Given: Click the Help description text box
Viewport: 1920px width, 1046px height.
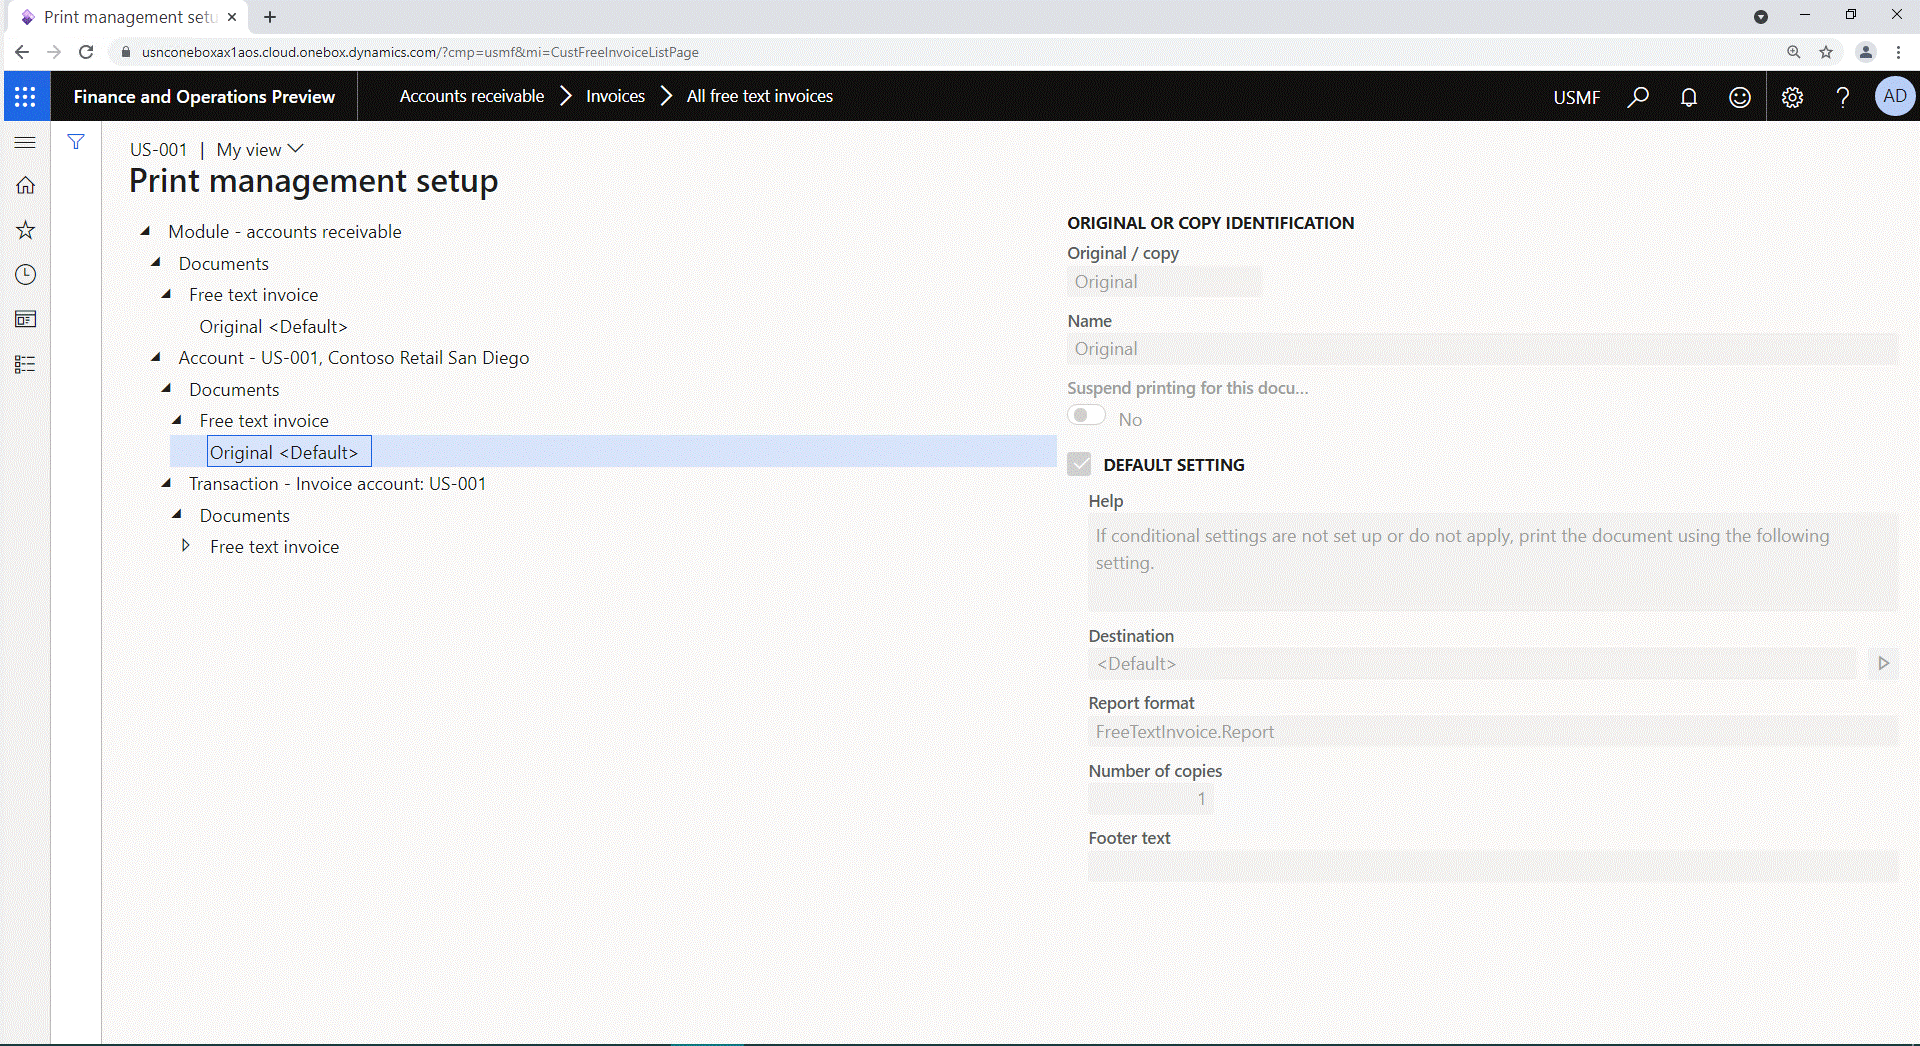Looking at the screenshot, I should [1493, 562].
